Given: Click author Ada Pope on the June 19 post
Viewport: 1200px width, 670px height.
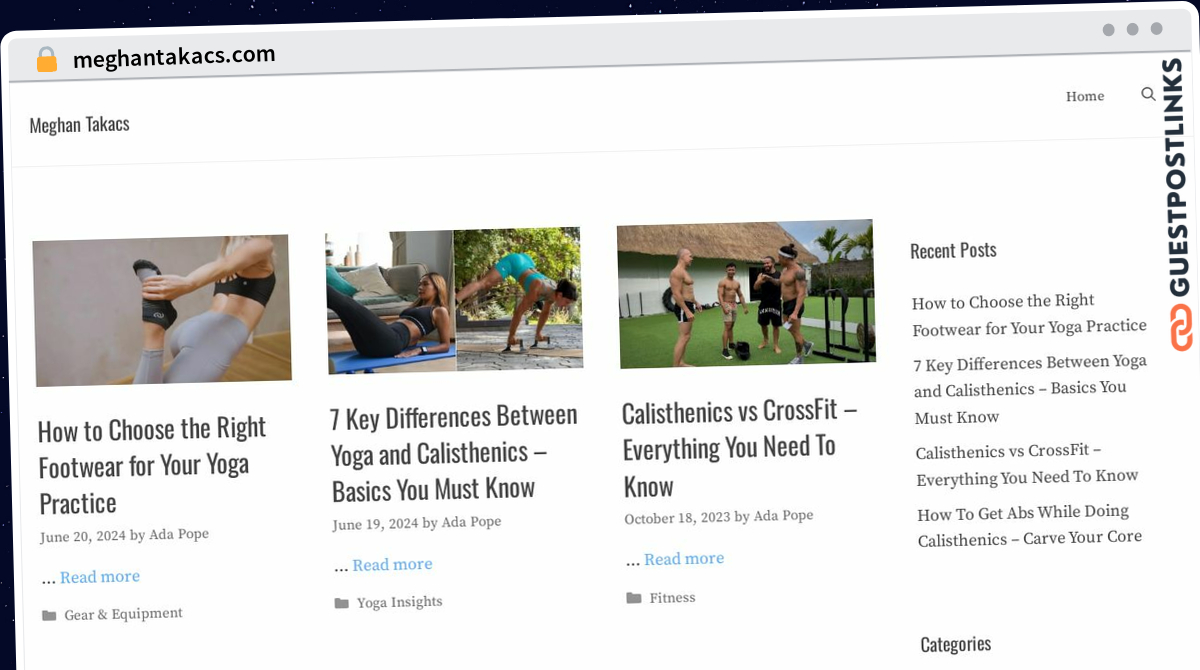Looking at the screenshot, I should 472,522.
